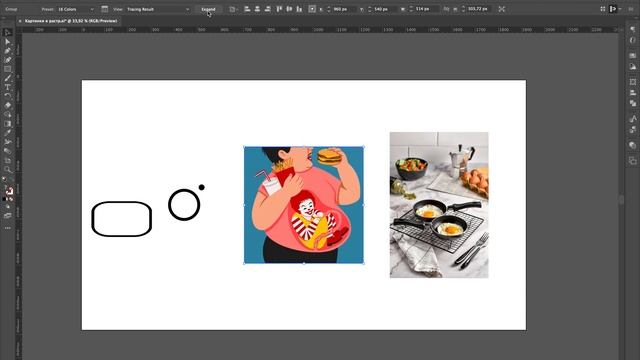Open the workspace switcher in top right
The width and height of the screenshot is (640, 360).
click(x=614, y=9)
